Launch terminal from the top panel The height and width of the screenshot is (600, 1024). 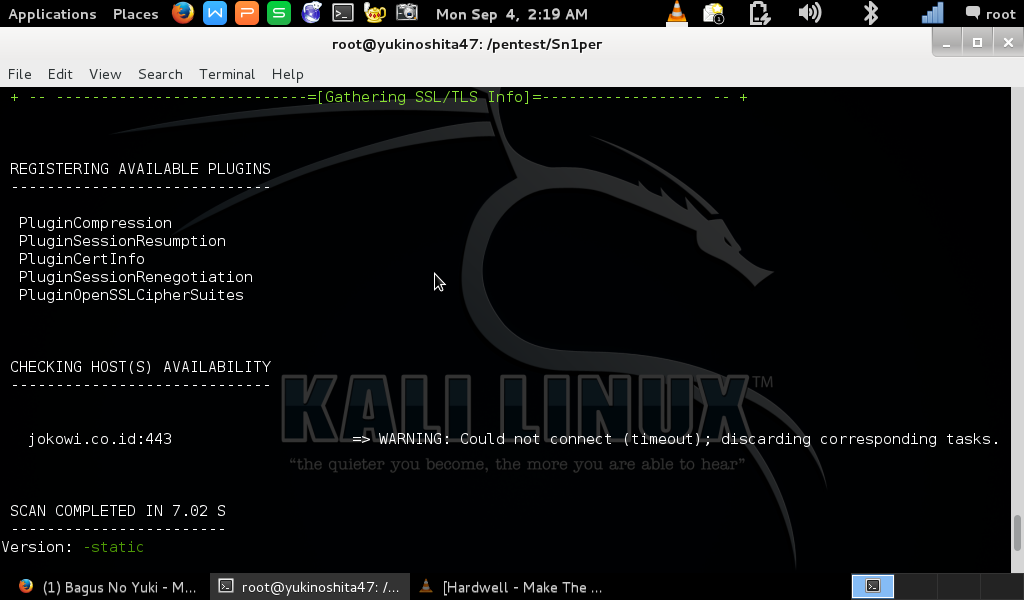(343, 13)
